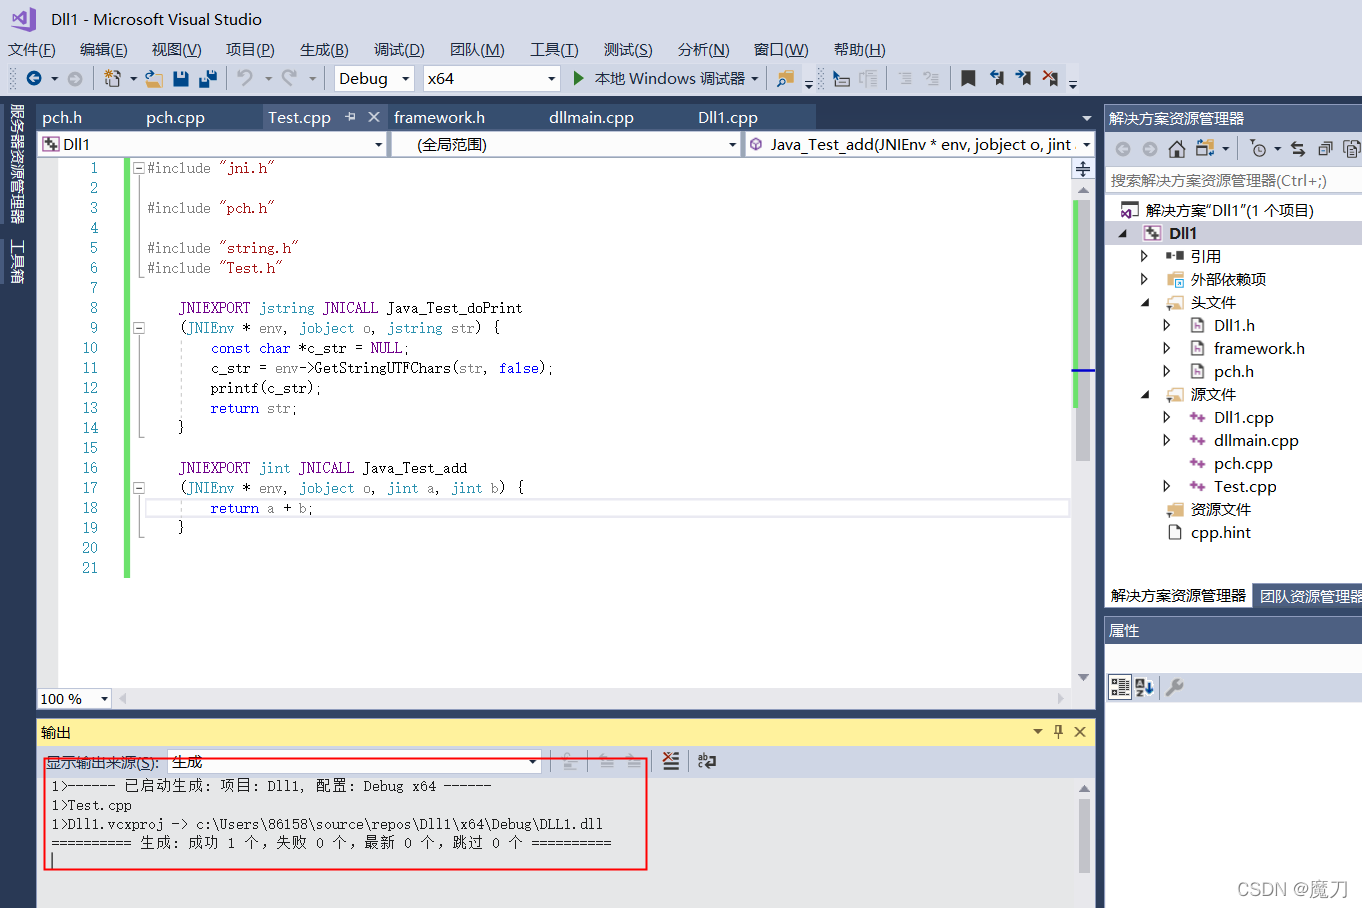Expand the 外部依赖项 node
The width and height of the screenshot is (1362, 908).
pos(1144,278)
